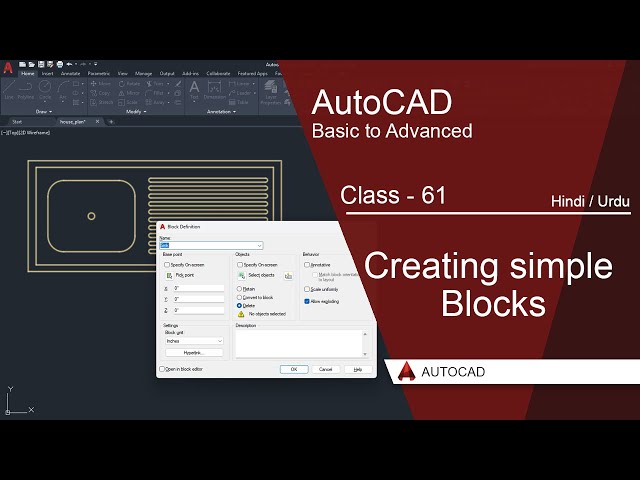Select the Table tool in the Annotation panel

(239, 102)
